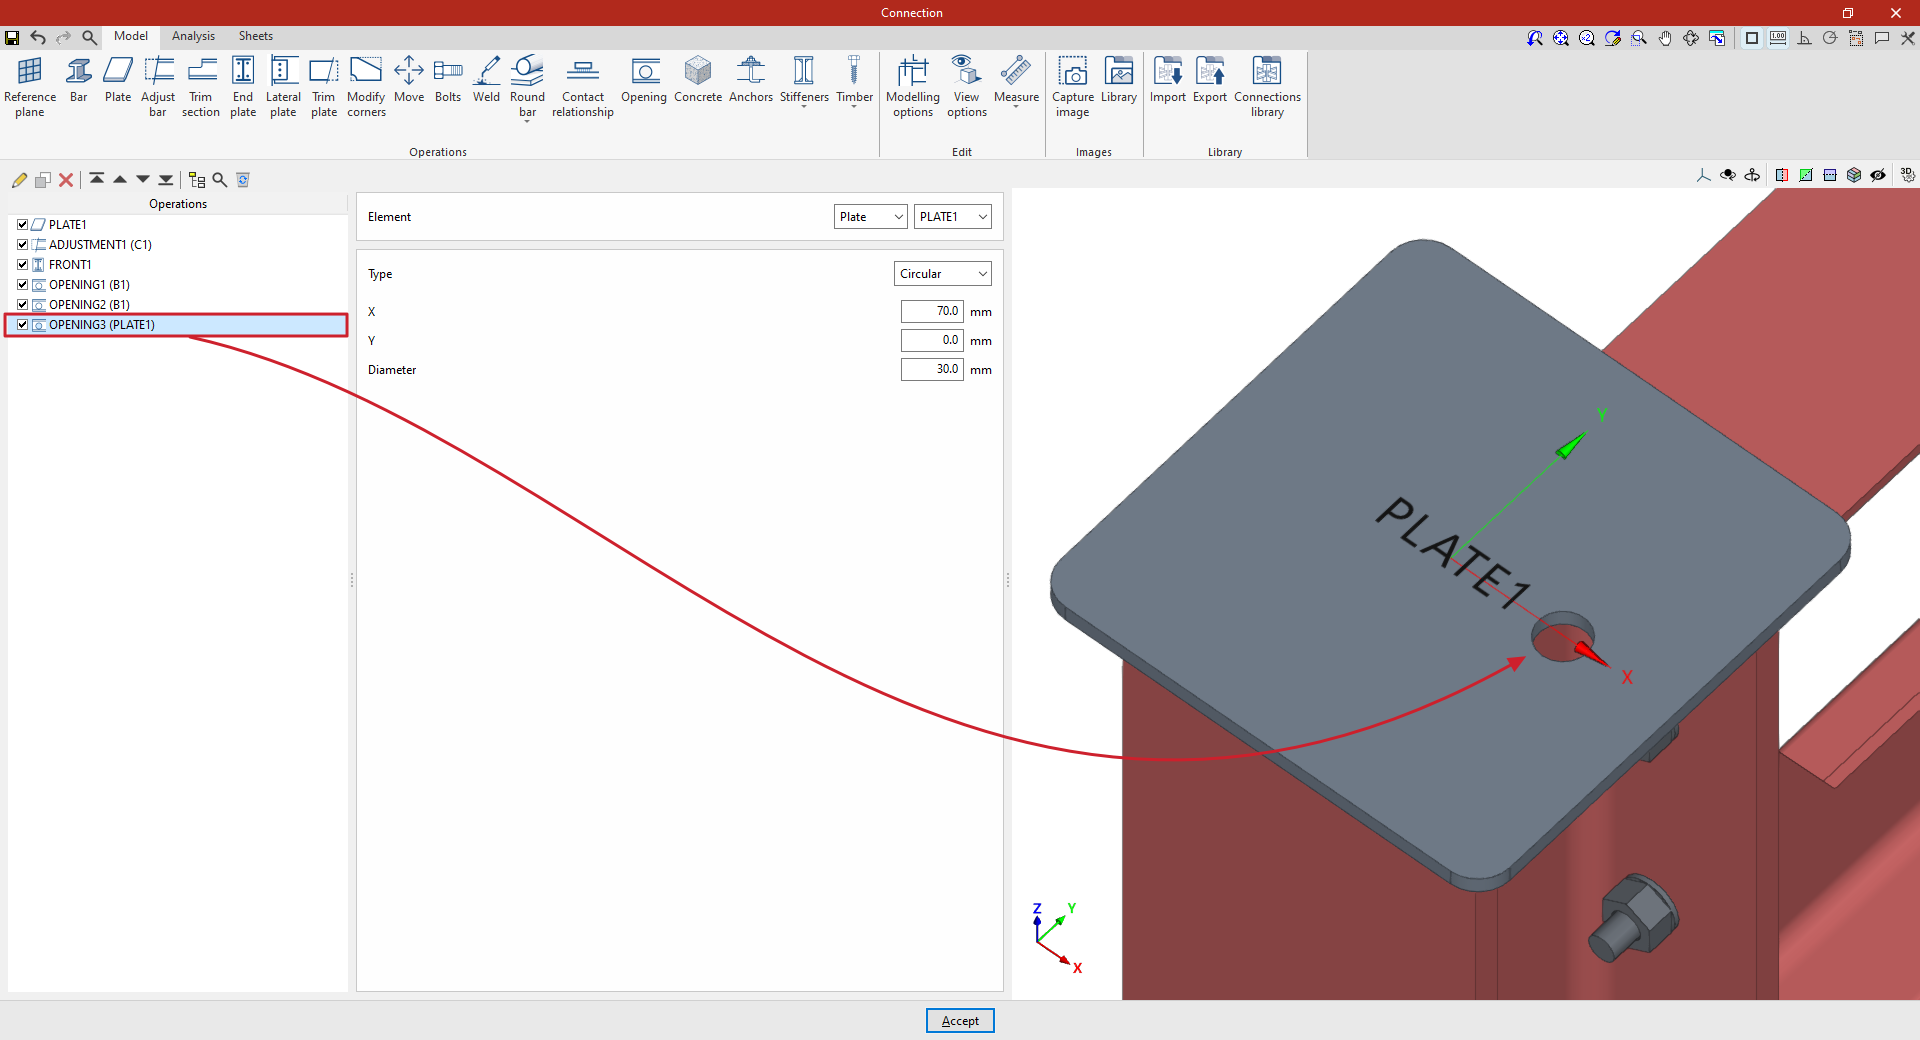
Task: Expand the PLATE1 element dropdown
Action: click(x=952, y=217)
